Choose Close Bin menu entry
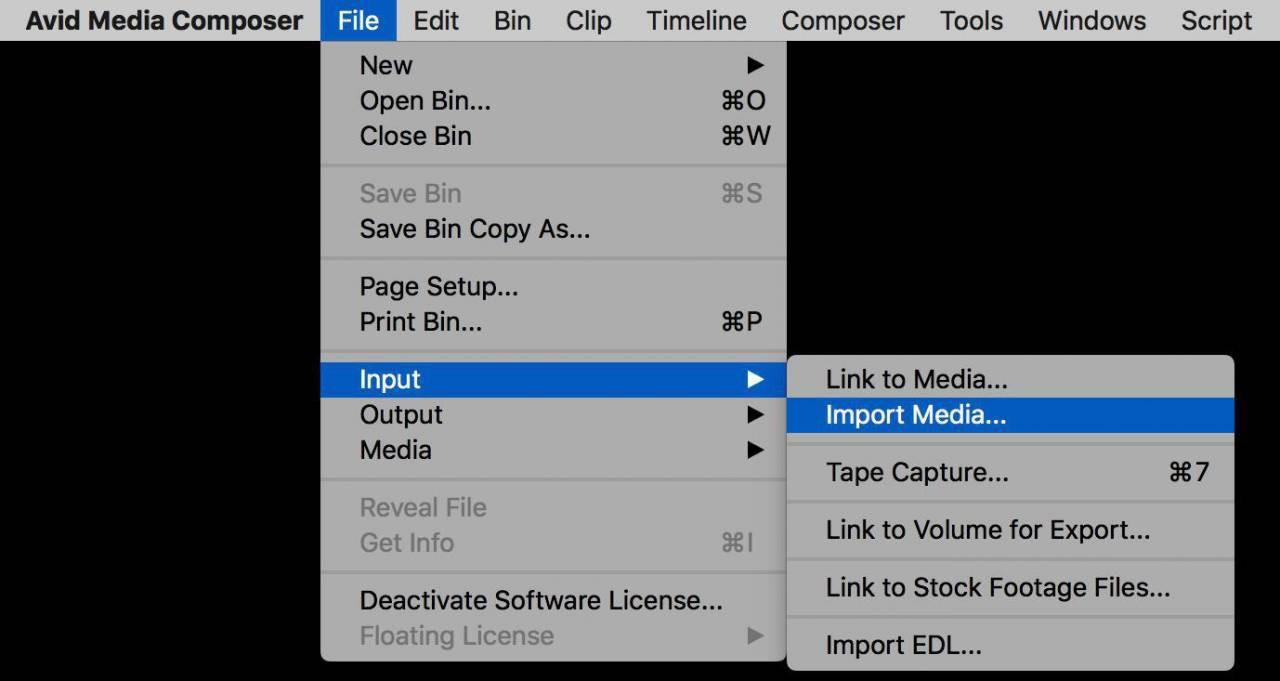 553,136
